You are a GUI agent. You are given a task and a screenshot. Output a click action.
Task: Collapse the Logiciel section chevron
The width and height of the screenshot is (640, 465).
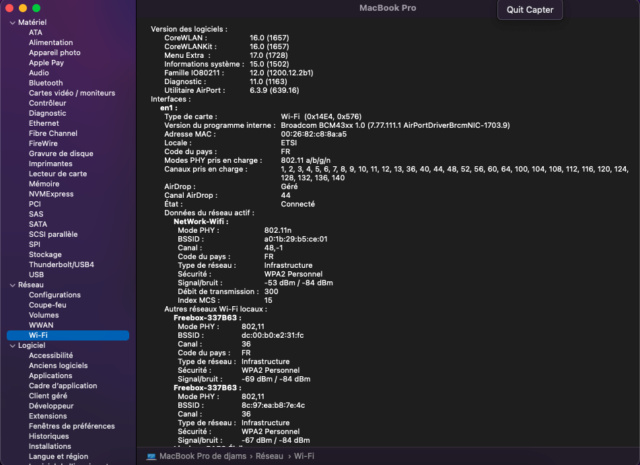[12, 346]
